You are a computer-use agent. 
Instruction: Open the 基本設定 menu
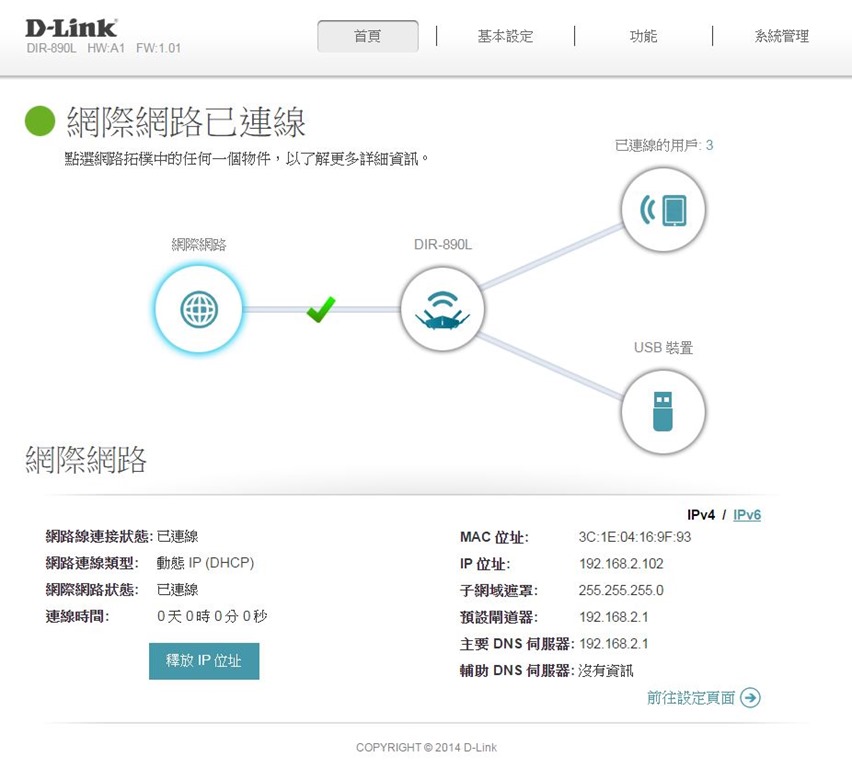coord(505,36)
